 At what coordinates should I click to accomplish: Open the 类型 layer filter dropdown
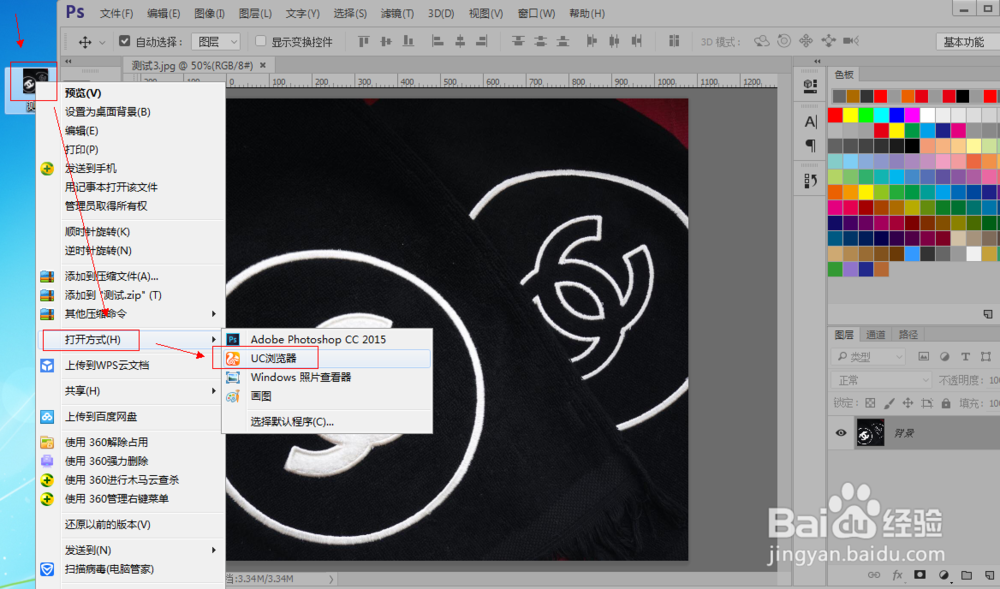point(869,356)
